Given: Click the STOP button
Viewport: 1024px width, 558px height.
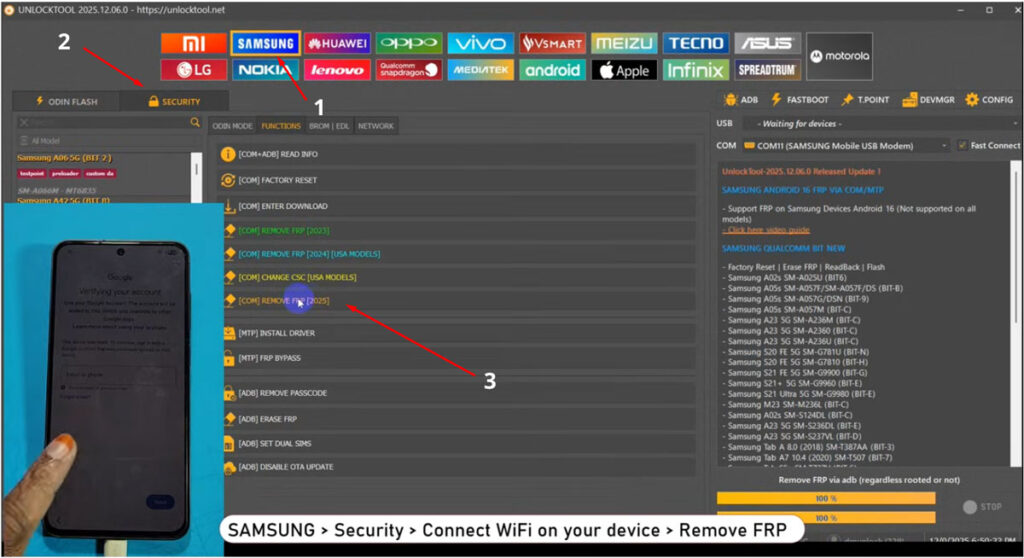Looking at the screenshot, I should click(x=982, y=507).
